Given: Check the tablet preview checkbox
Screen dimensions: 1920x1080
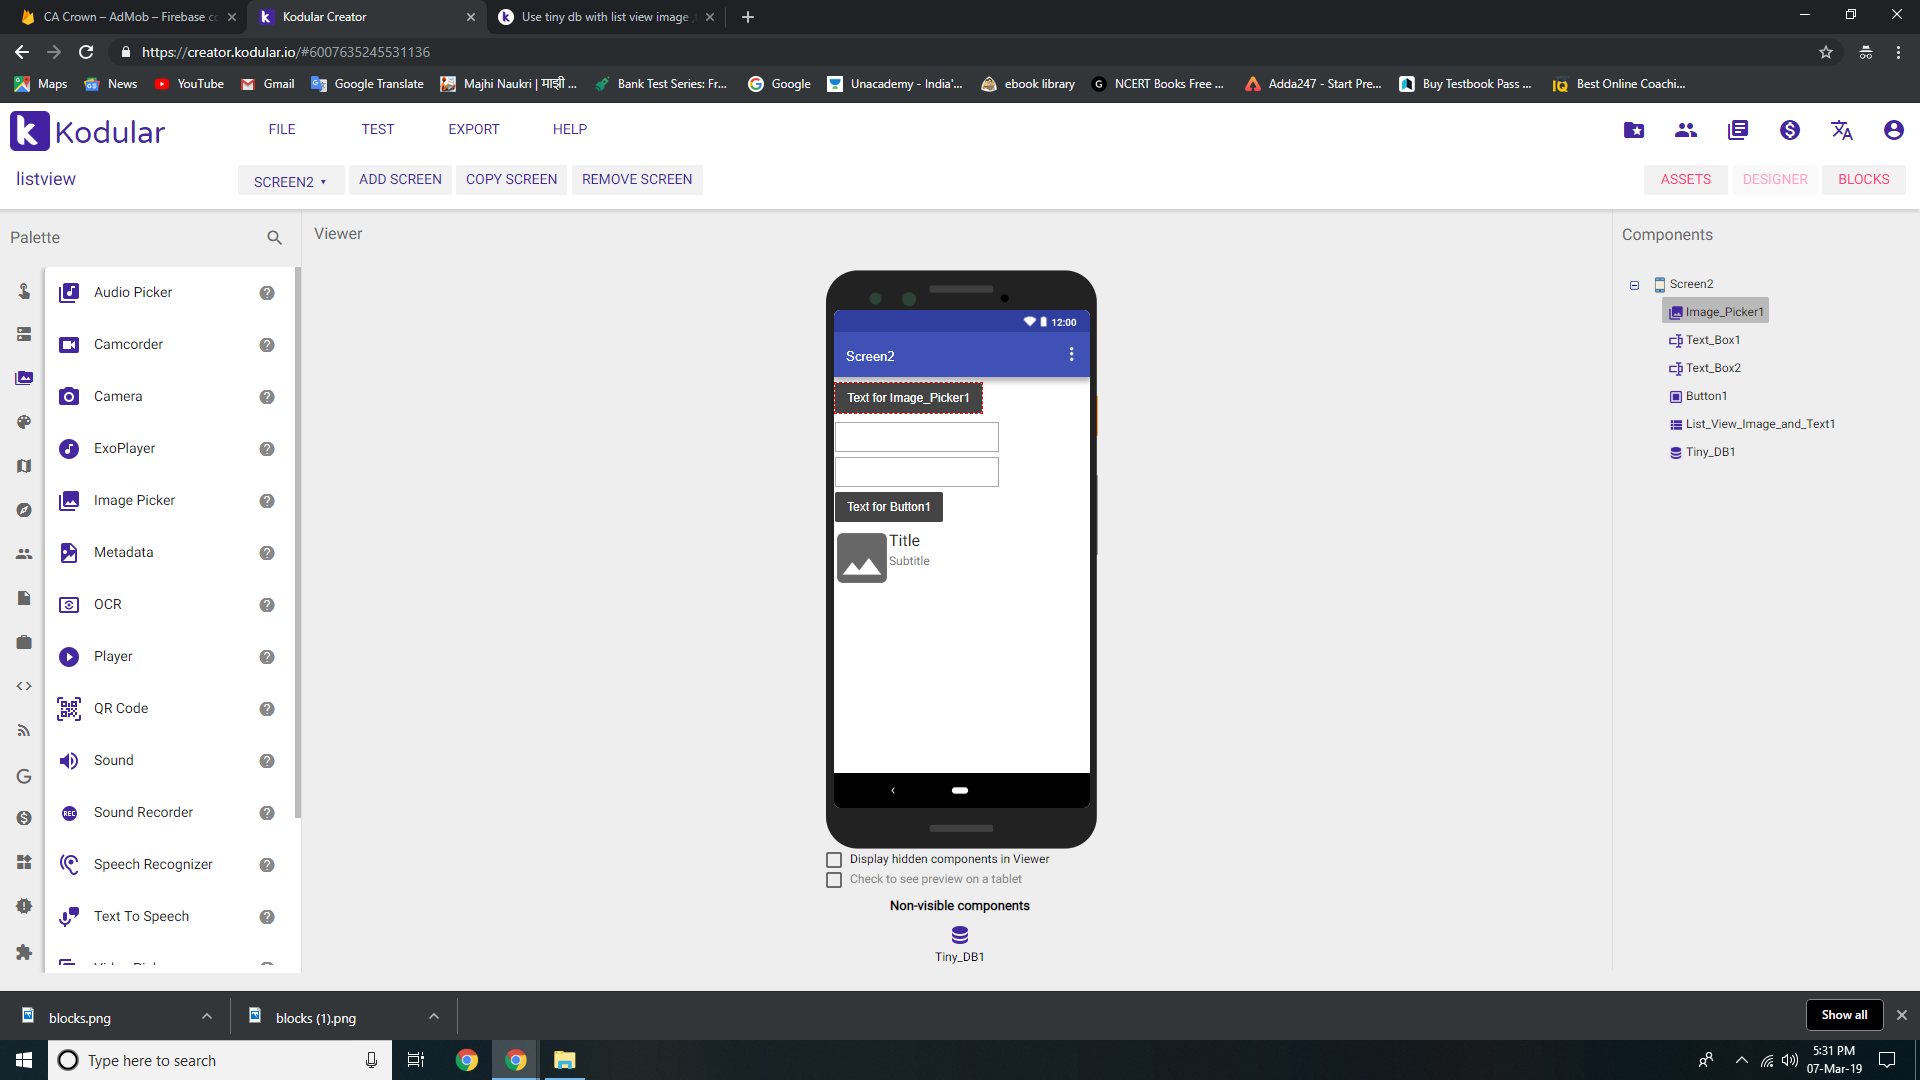Looking at the screenshot, I should click(x=834, y=880).
